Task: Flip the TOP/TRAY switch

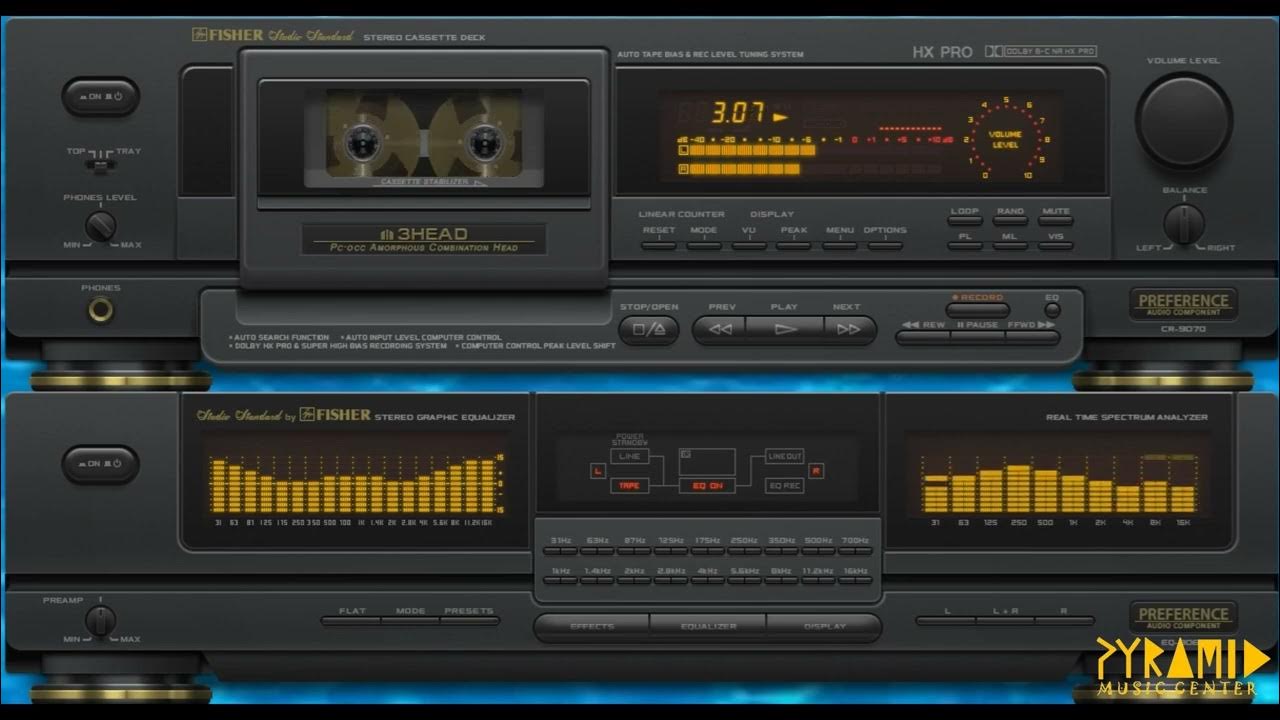Action: 100,163
